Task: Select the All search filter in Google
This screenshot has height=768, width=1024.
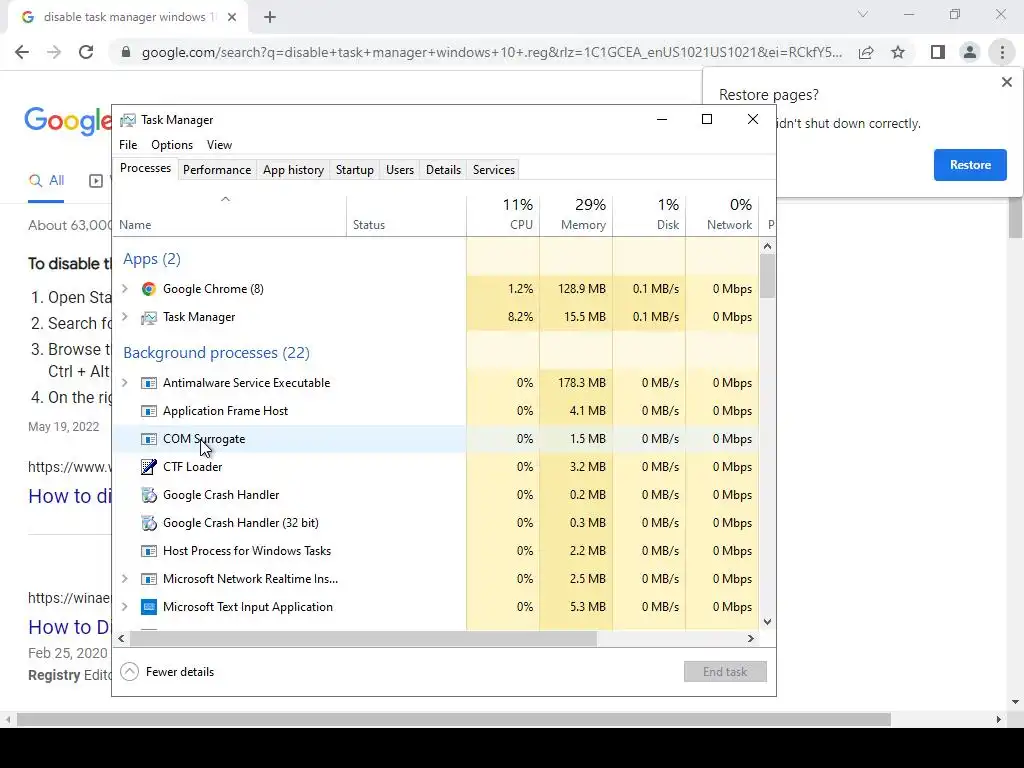Action: pyautogui.click(x=46, y=182)
